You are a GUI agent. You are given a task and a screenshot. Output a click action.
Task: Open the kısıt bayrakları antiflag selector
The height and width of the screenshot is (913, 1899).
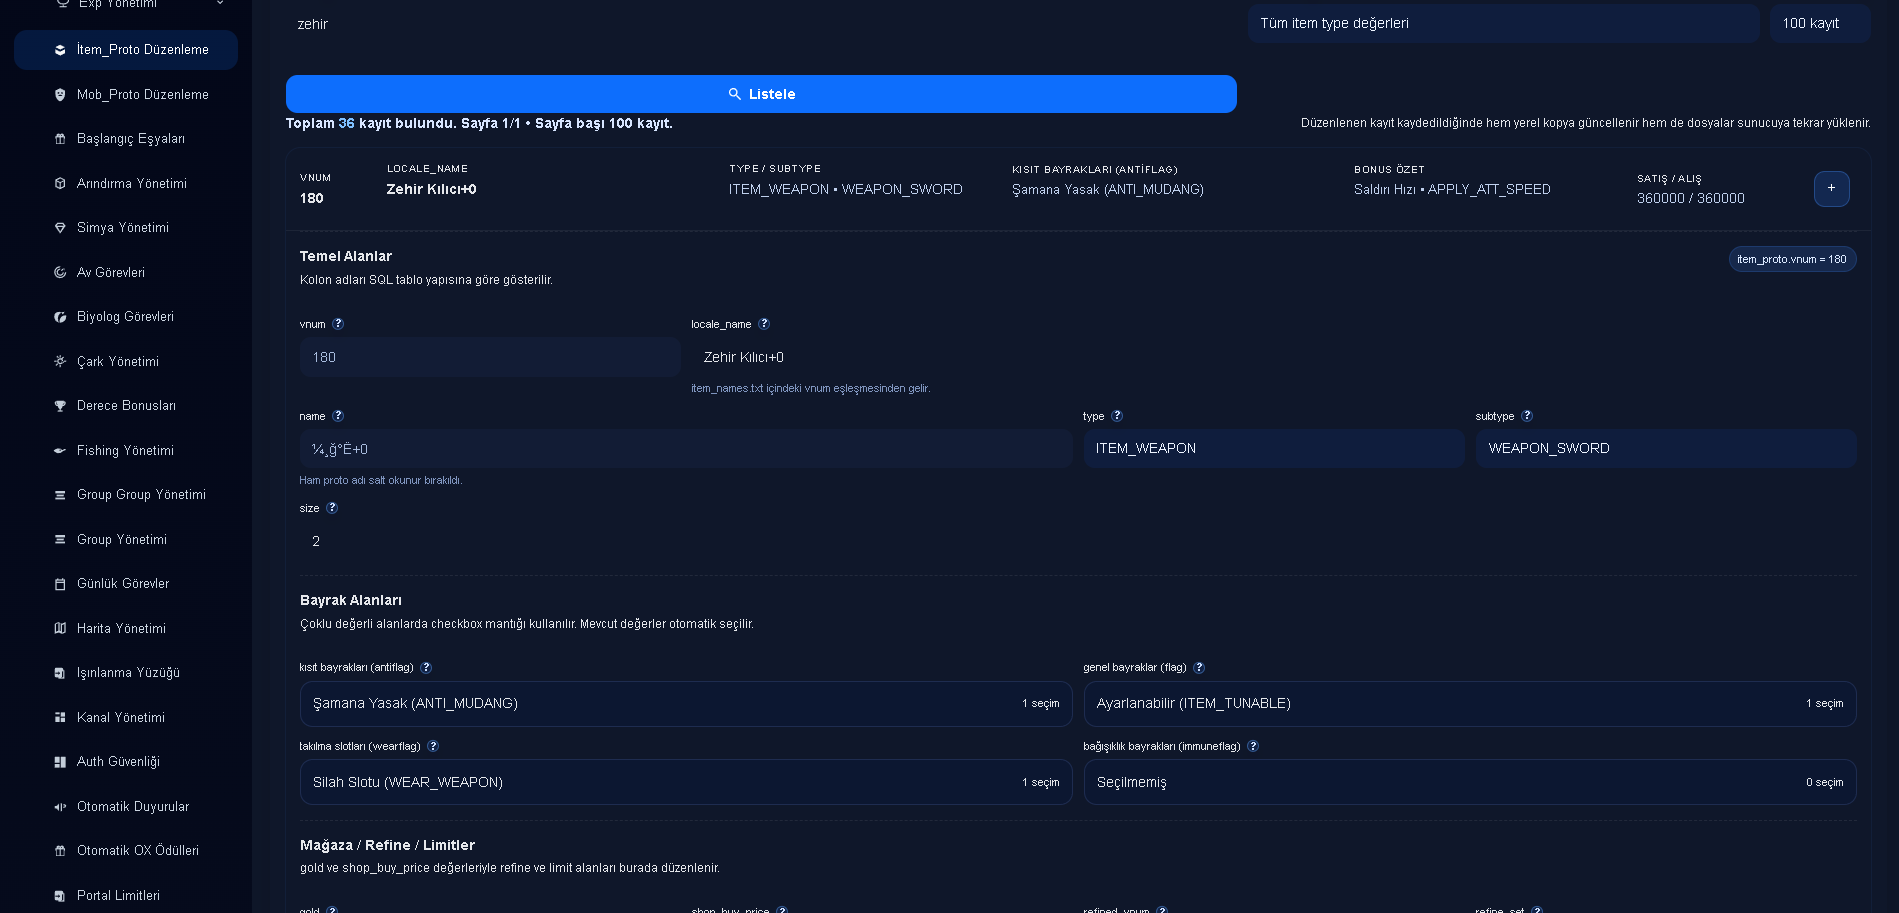point(686,704)
